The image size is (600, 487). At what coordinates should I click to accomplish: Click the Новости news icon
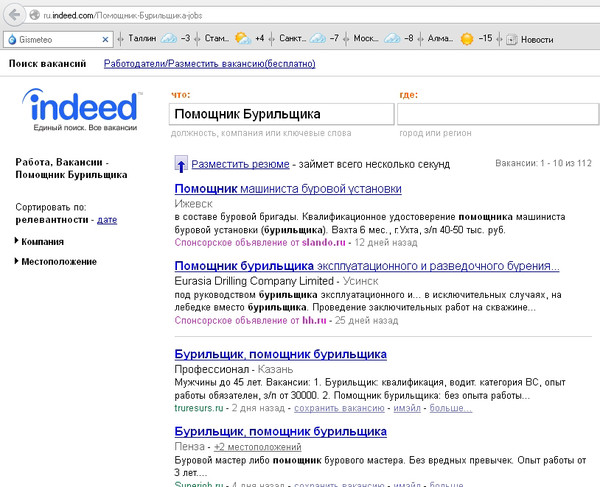(x=512, y=39)
